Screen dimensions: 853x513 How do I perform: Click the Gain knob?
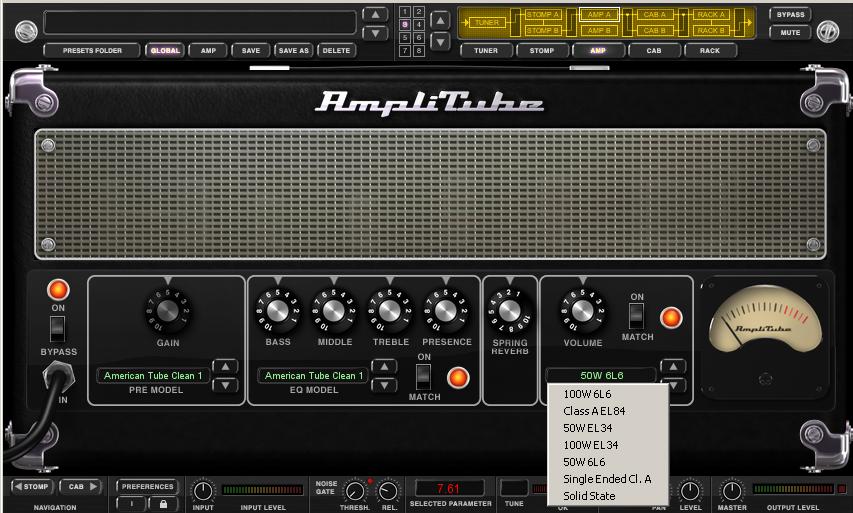[x=168, y=311]
